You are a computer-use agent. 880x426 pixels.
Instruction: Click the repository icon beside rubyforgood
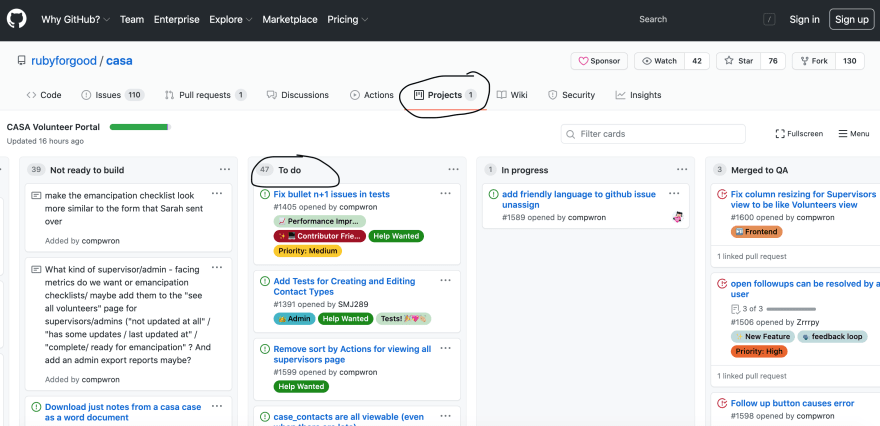pos(21,61)
